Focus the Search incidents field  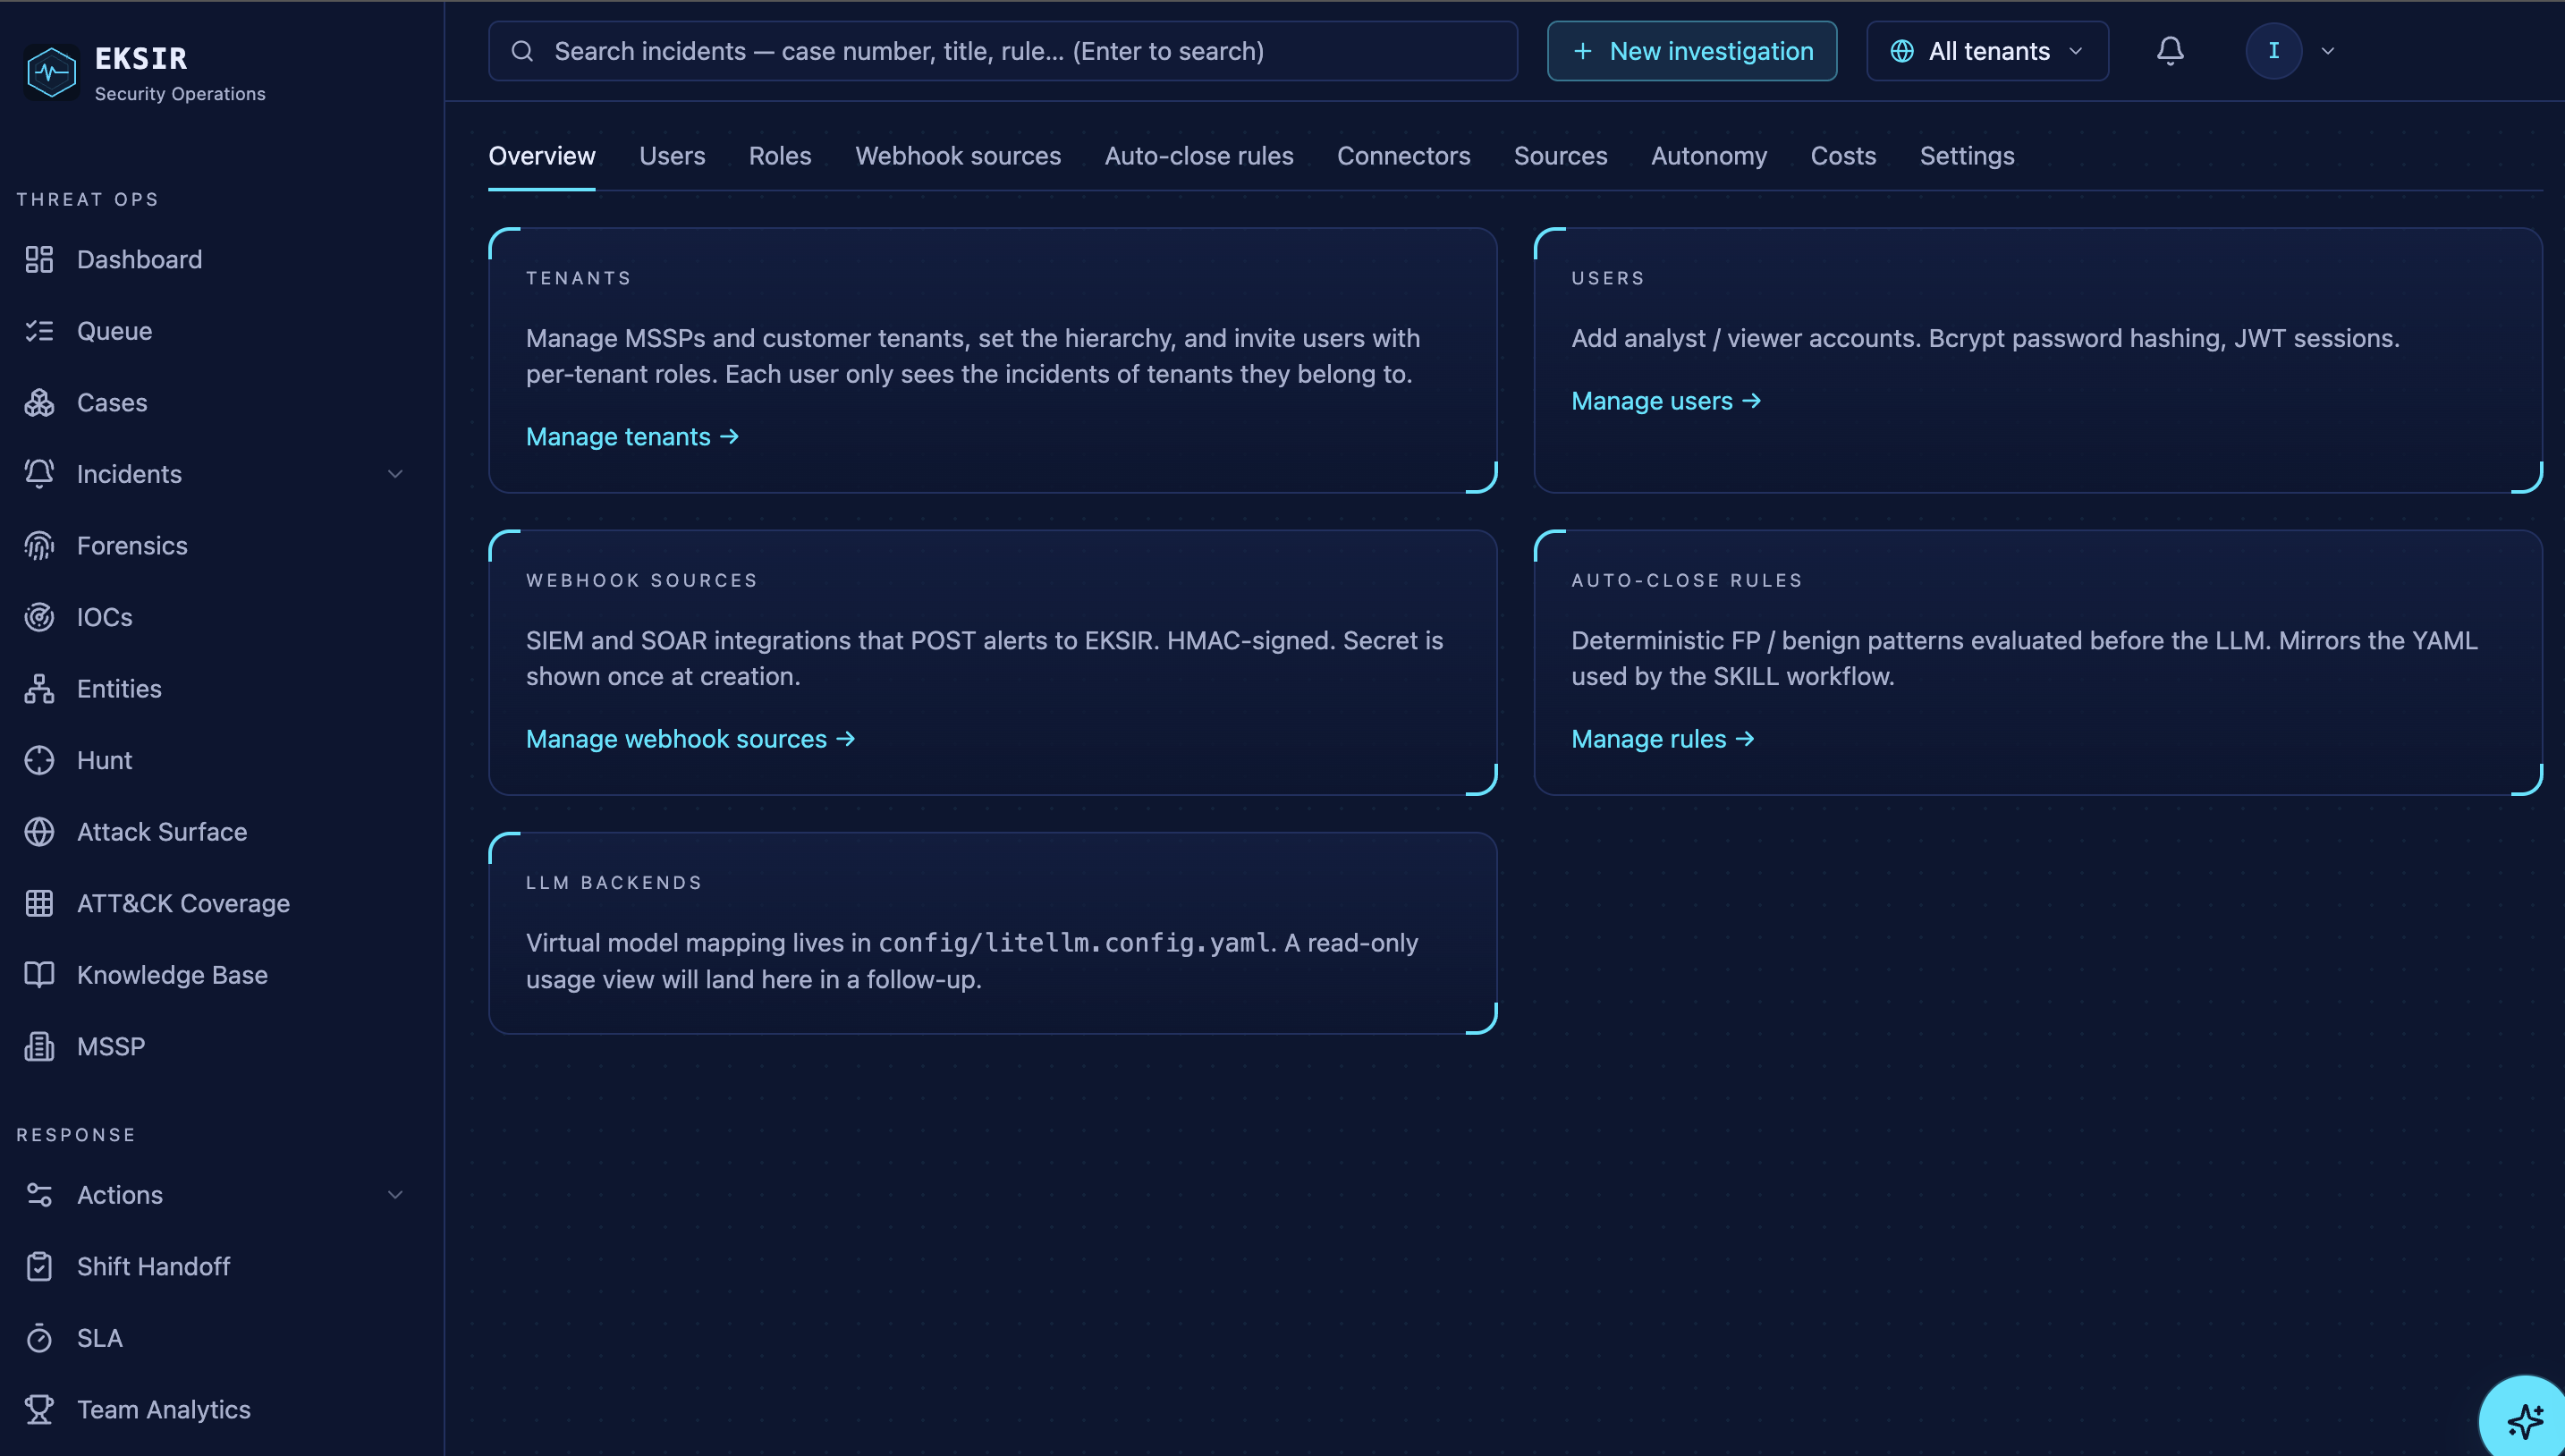(x=1003, y=51)
